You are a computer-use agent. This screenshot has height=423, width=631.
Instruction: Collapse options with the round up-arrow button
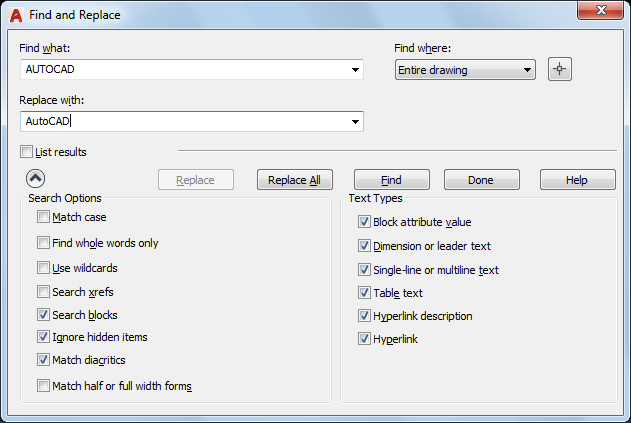pyautogui.click(x=35, y=178)
